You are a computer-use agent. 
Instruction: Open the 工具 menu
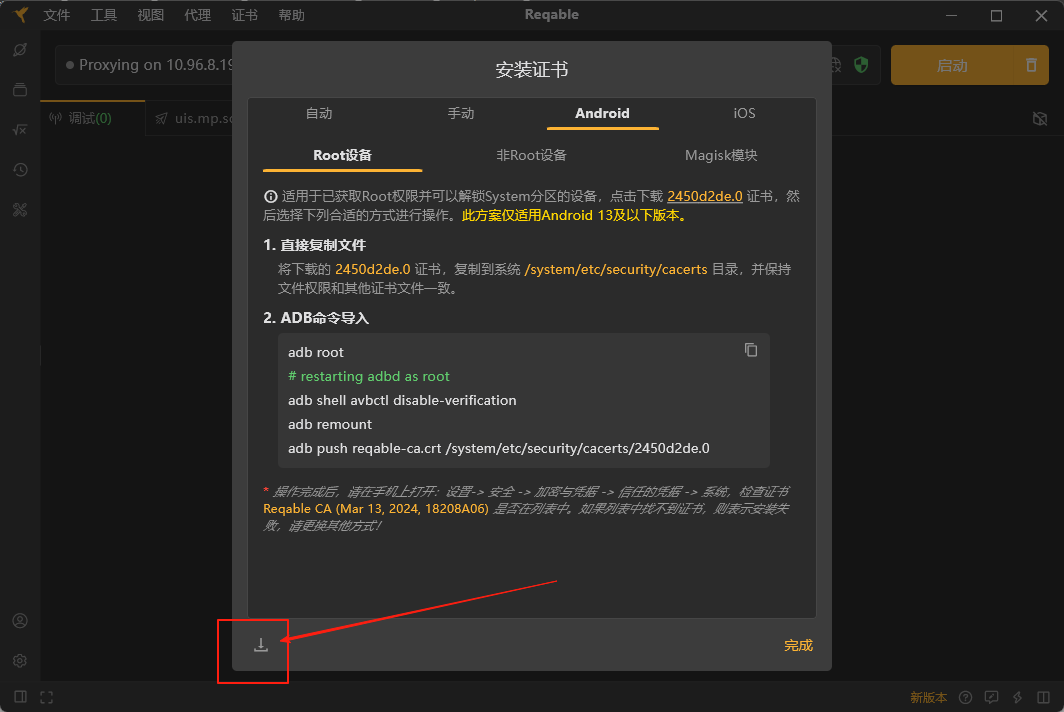click(104, 15)
